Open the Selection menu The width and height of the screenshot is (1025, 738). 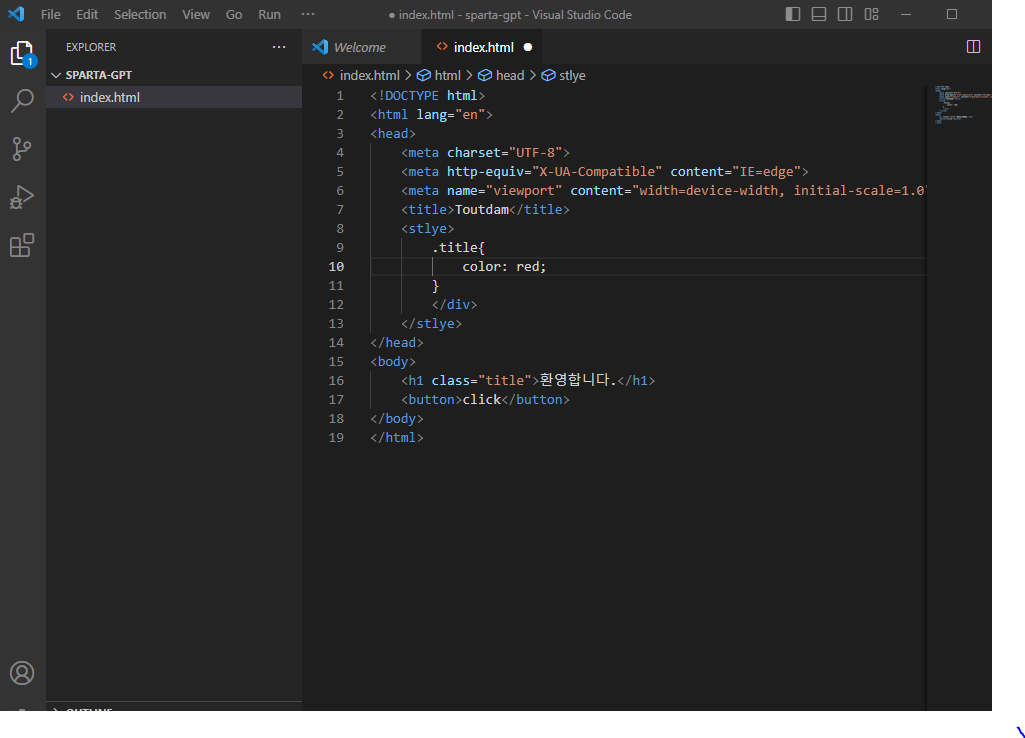click(140, 14)
